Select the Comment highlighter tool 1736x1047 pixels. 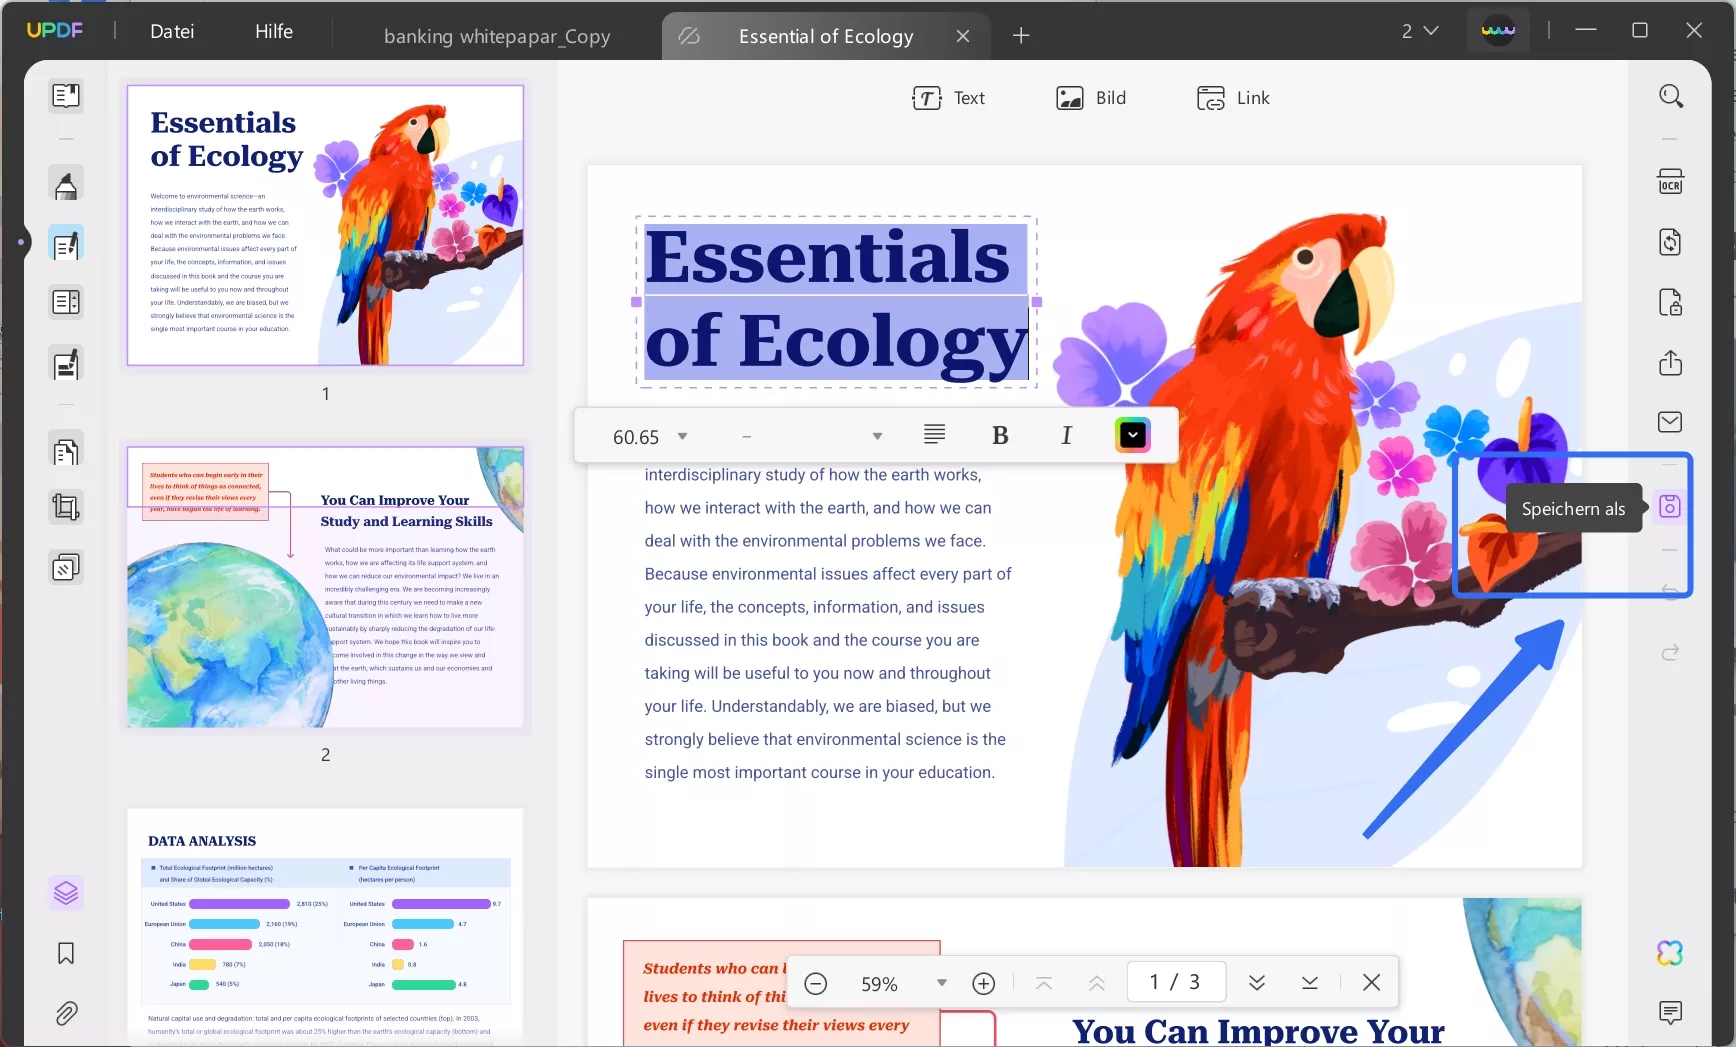click(66, 185)
